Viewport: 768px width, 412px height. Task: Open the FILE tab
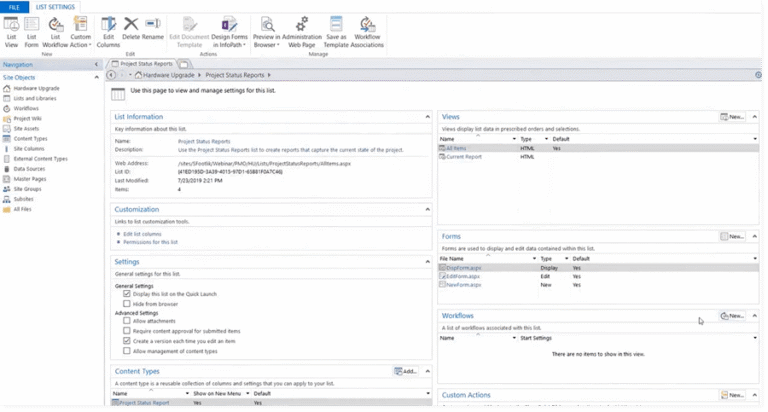(x=14, y=7)
